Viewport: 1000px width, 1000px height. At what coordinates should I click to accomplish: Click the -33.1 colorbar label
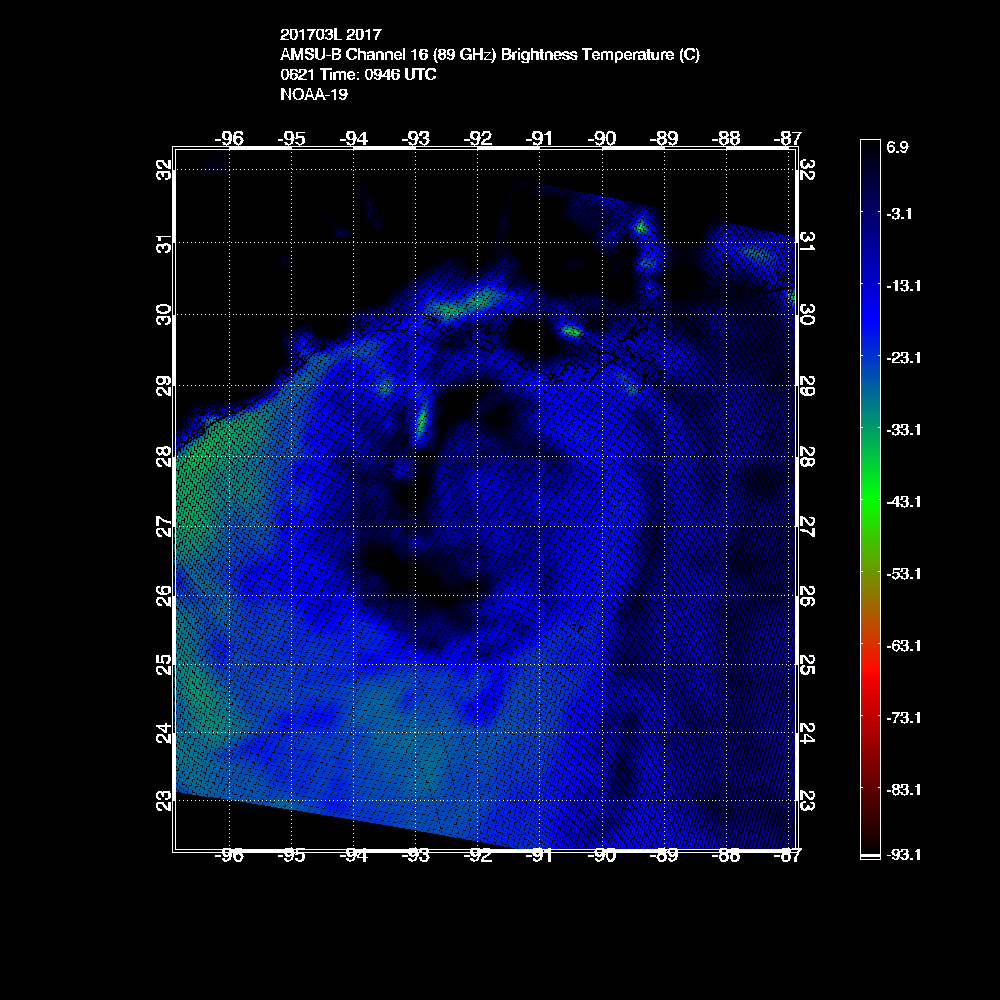click(x=904, y=430)
